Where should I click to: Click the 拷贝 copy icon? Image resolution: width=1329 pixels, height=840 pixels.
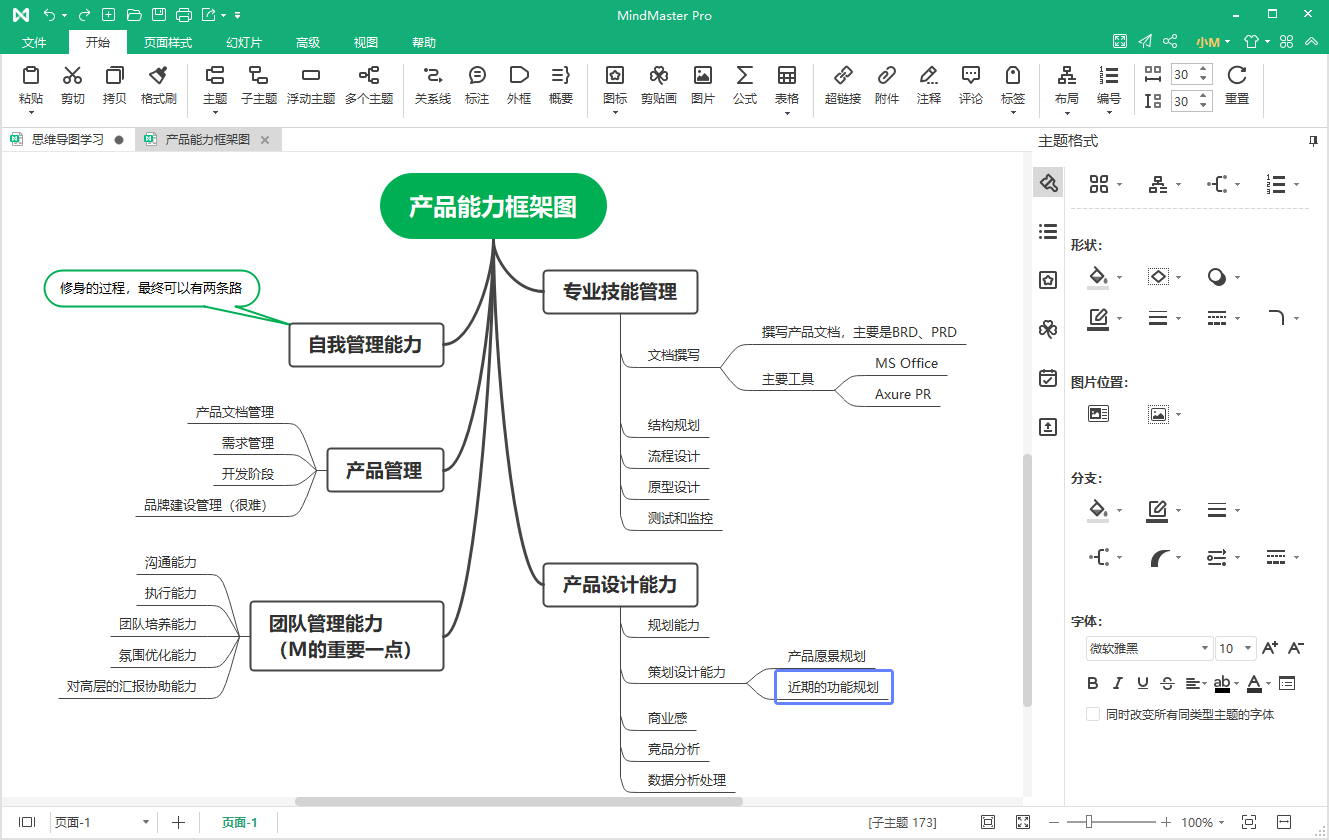115,76
